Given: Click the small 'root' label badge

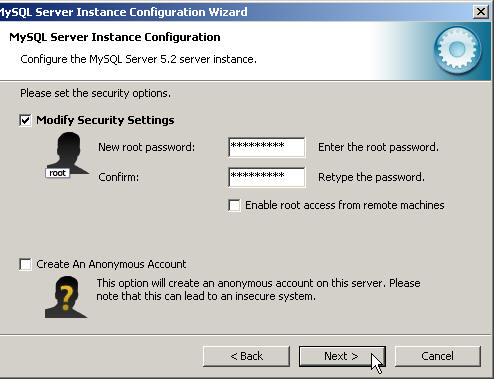Looking at the screenshot, I should pos(57,173).
